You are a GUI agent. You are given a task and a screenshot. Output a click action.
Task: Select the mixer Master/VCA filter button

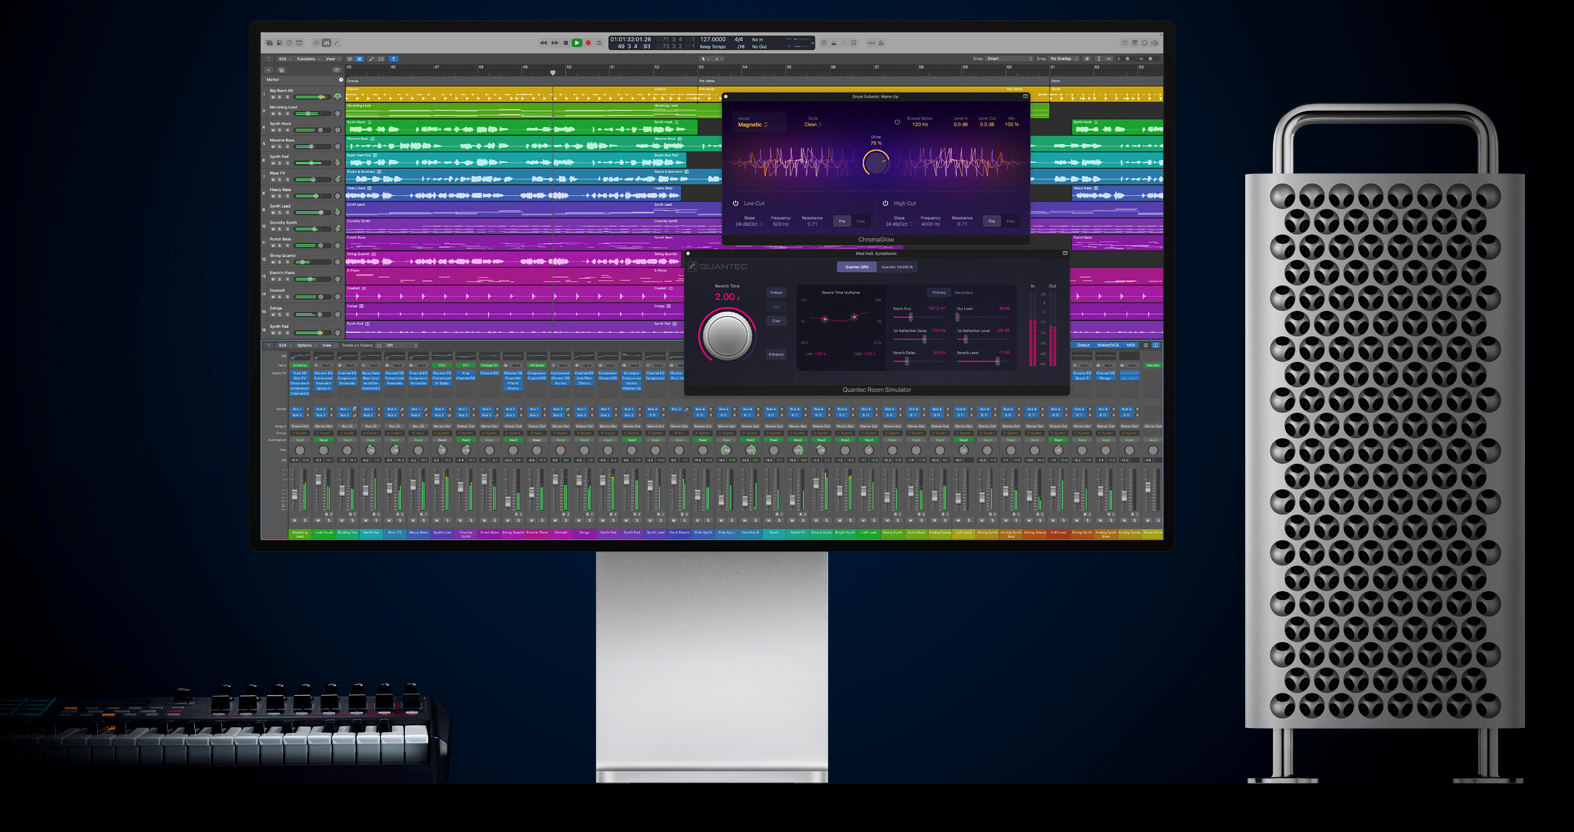point(1107,345)
